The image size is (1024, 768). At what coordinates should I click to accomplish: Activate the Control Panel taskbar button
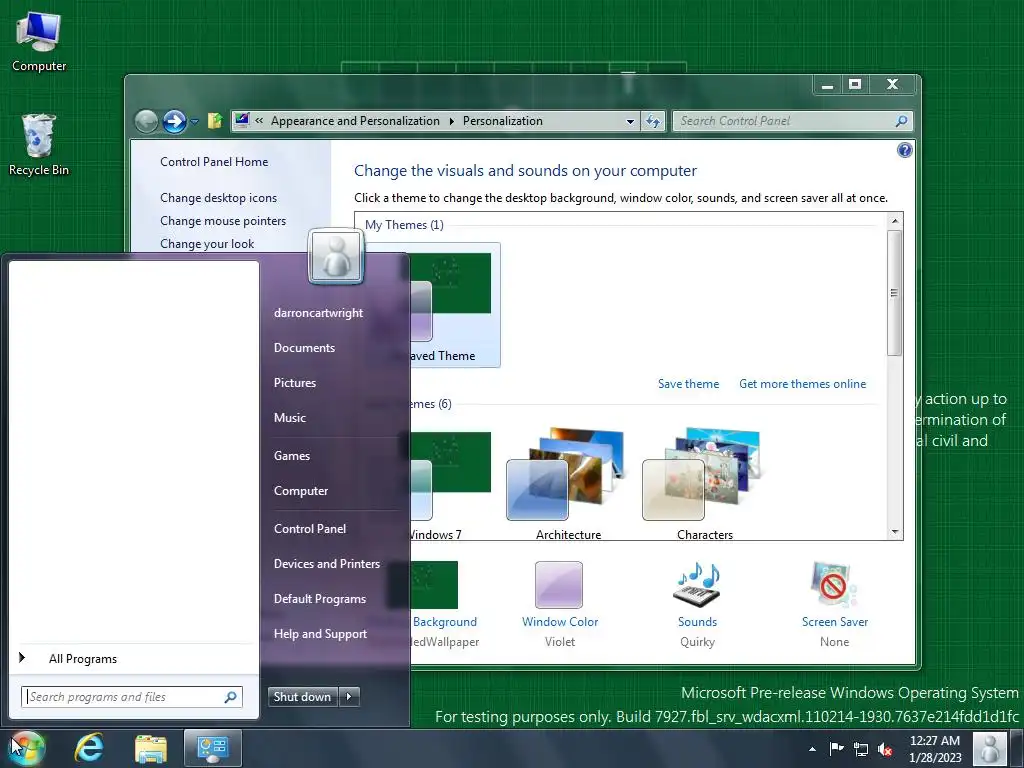(213, 748)
